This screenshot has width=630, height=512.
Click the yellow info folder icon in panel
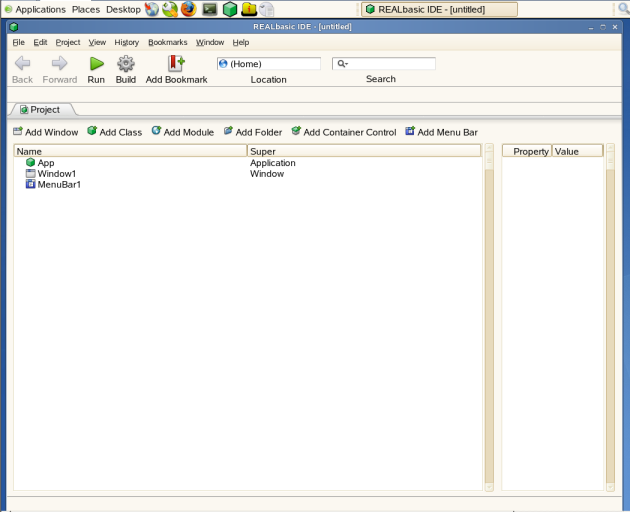click(x=249, y=9)
